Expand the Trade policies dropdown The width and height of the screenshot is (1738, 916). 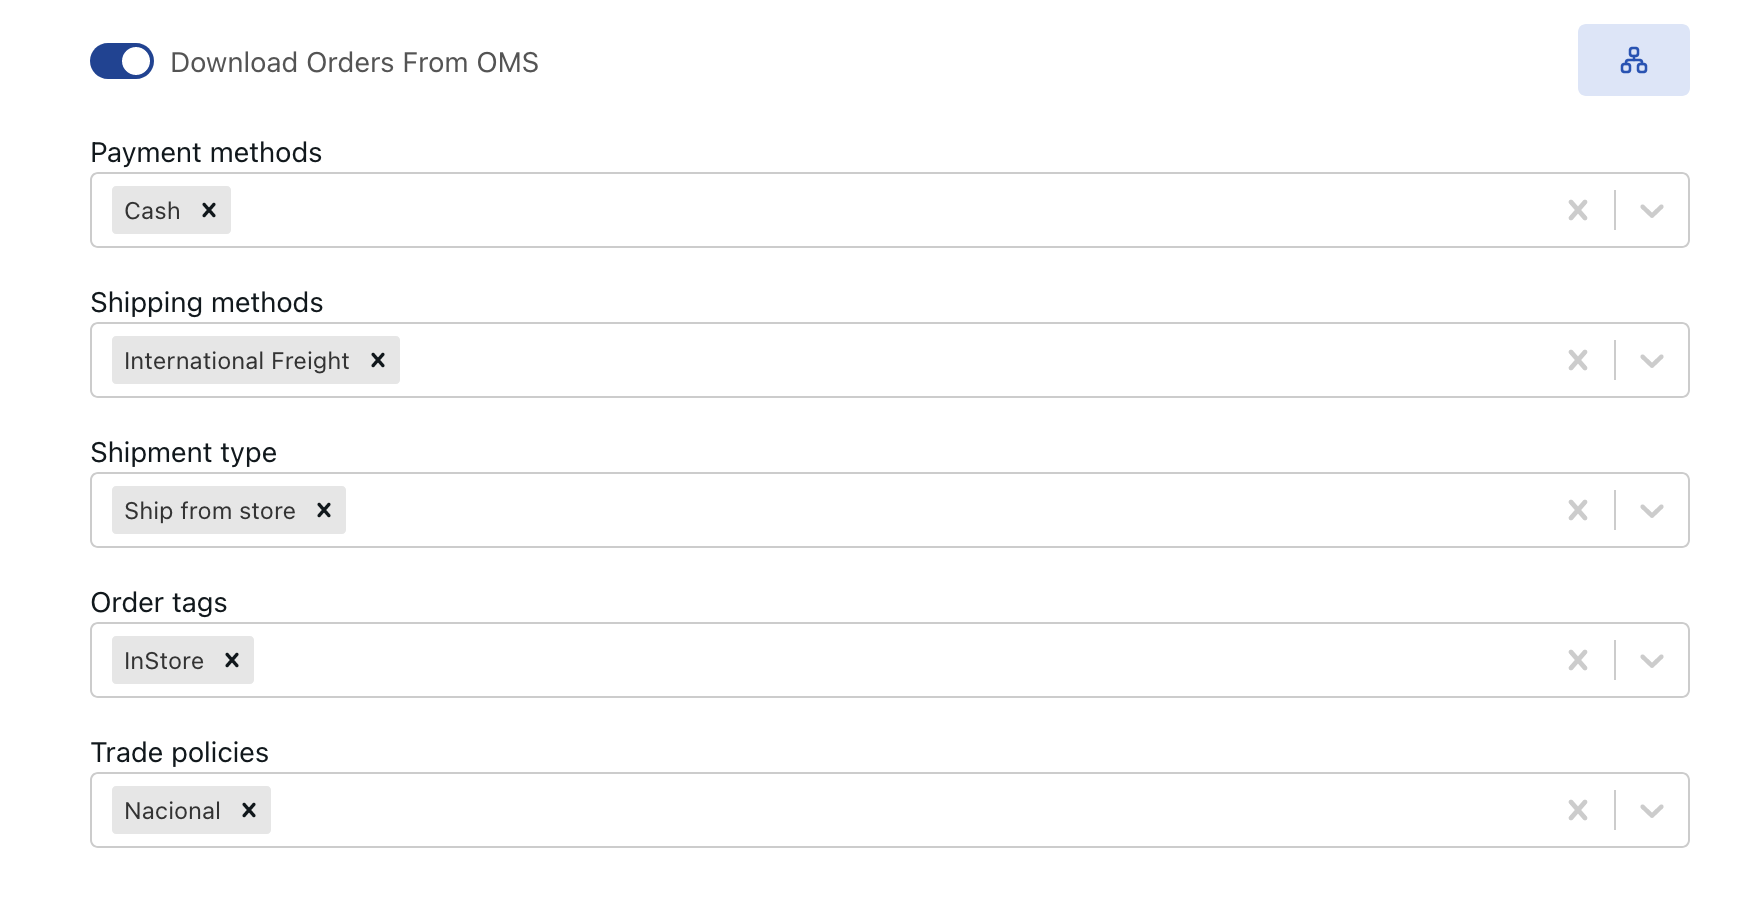point(1652,810)
